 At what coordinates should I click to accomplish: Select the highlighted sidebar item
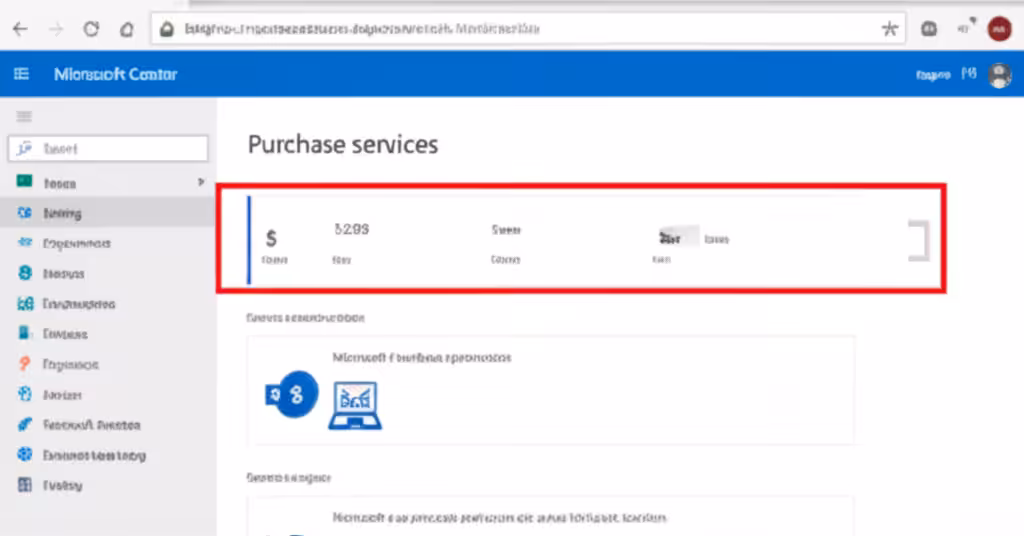click(108, 213)
